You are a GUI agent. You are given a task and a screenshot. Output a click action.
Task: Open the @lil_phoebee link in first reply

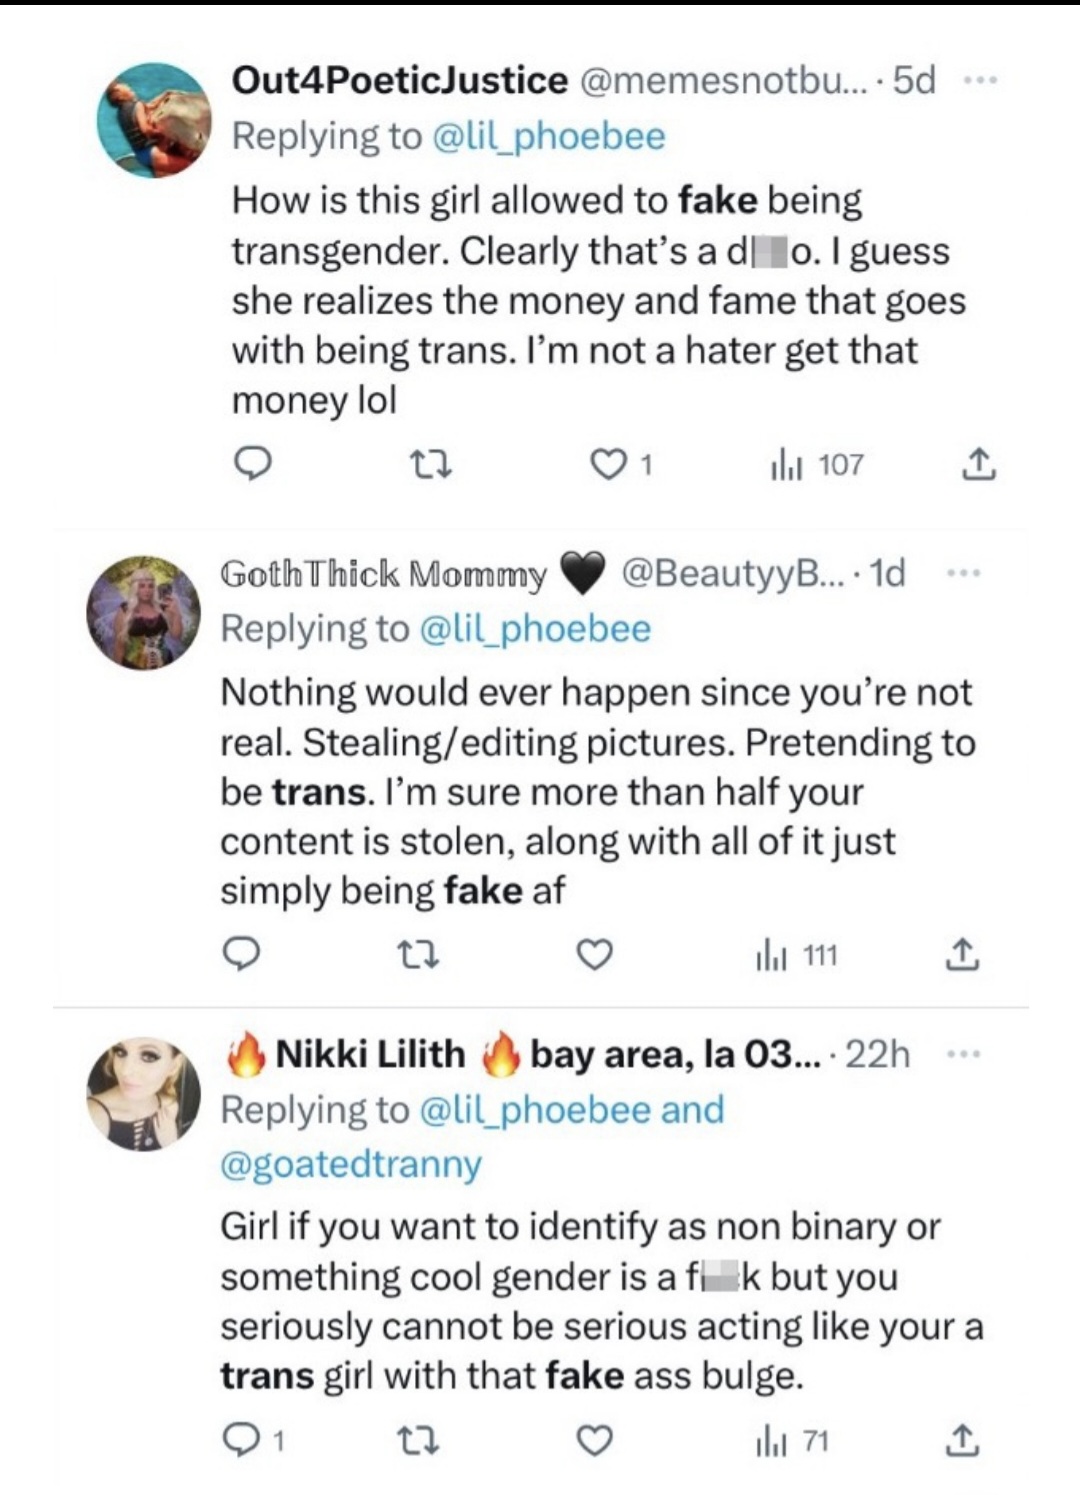[x=548, y=136]
